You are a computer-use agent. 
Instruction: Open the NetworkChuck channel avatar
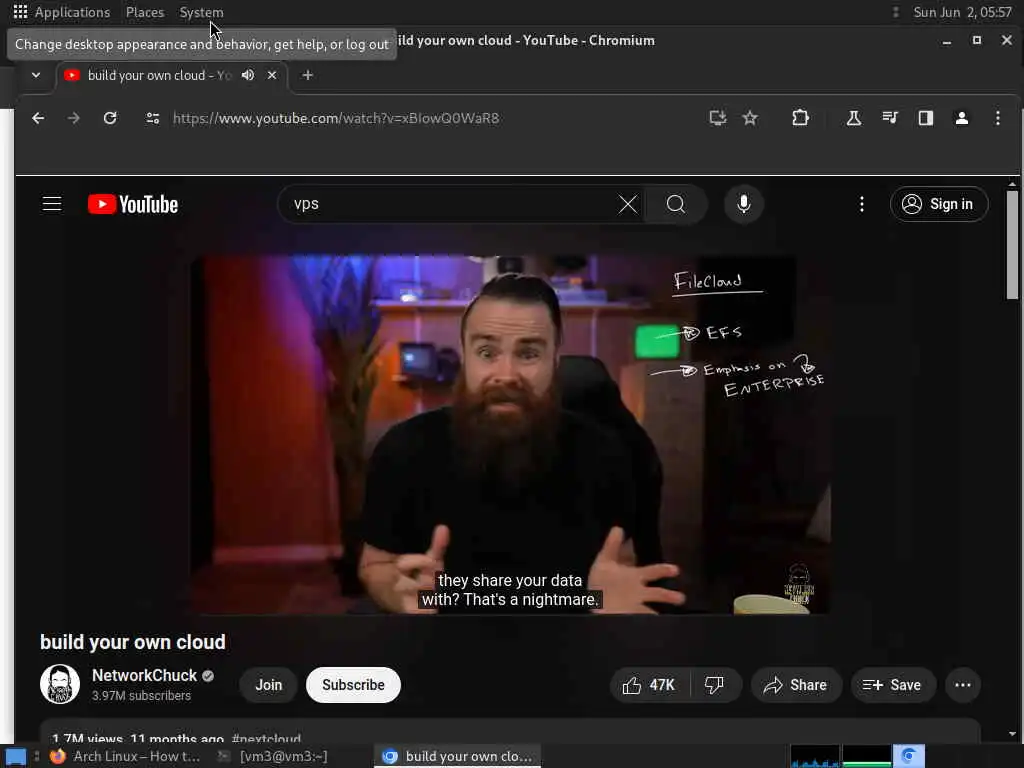59,684
